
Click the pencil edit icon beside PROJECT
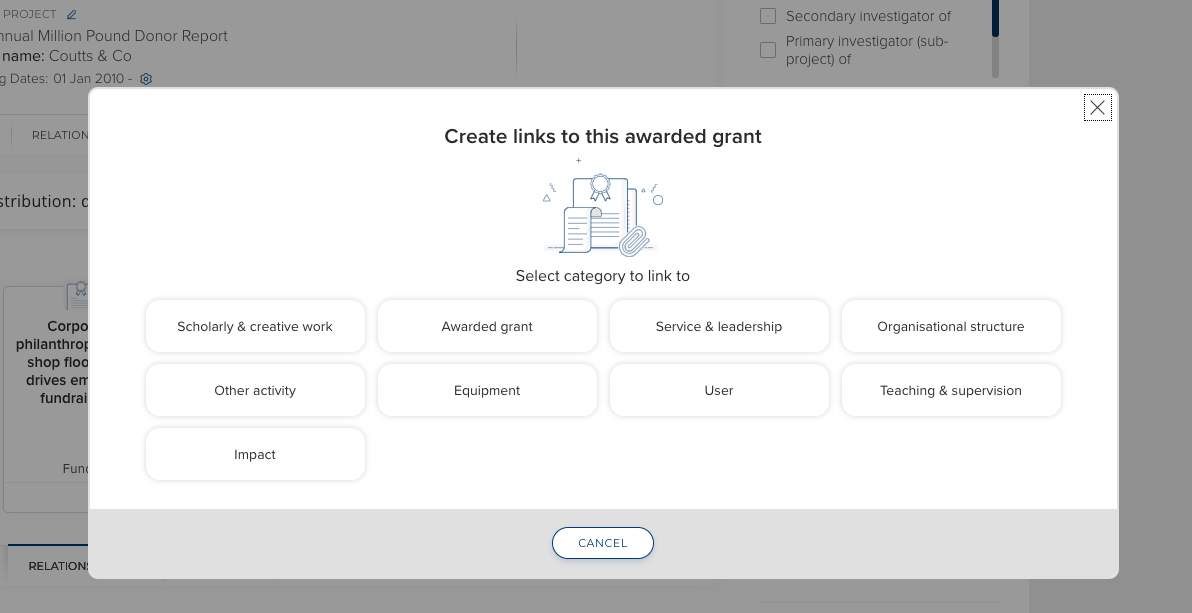tap(71, 15)
